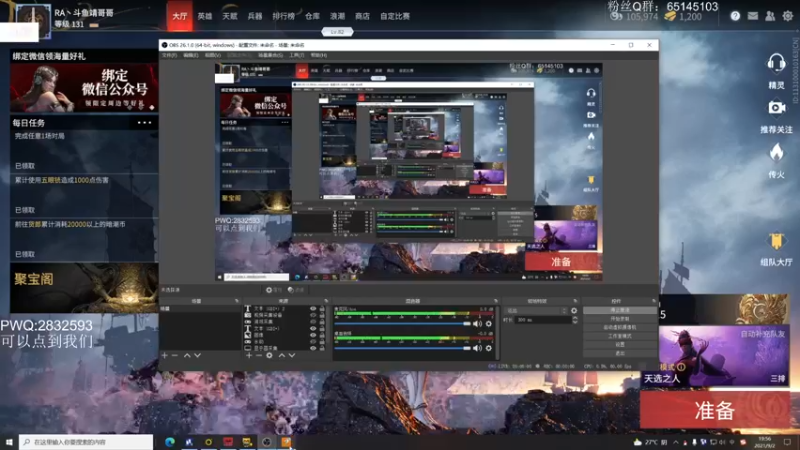This screenshot has height=450, width=800.
Task: Open the OBS 设置 button in controls
Action: 619,345
